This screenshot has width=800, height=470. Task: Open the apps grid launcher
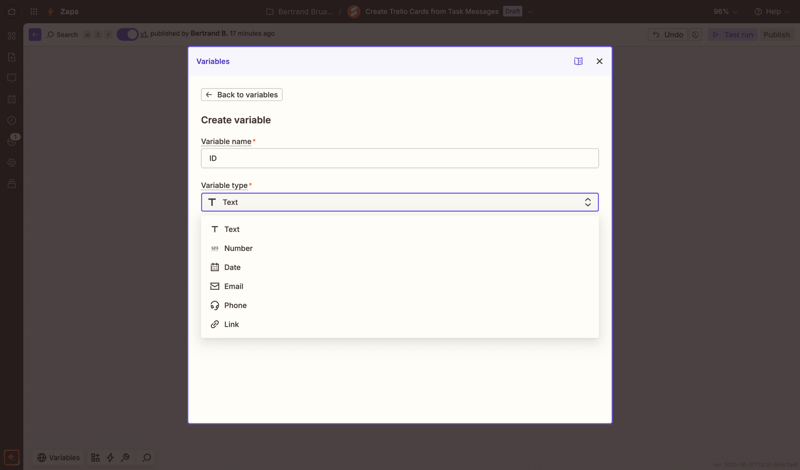(x=34, y=11)
